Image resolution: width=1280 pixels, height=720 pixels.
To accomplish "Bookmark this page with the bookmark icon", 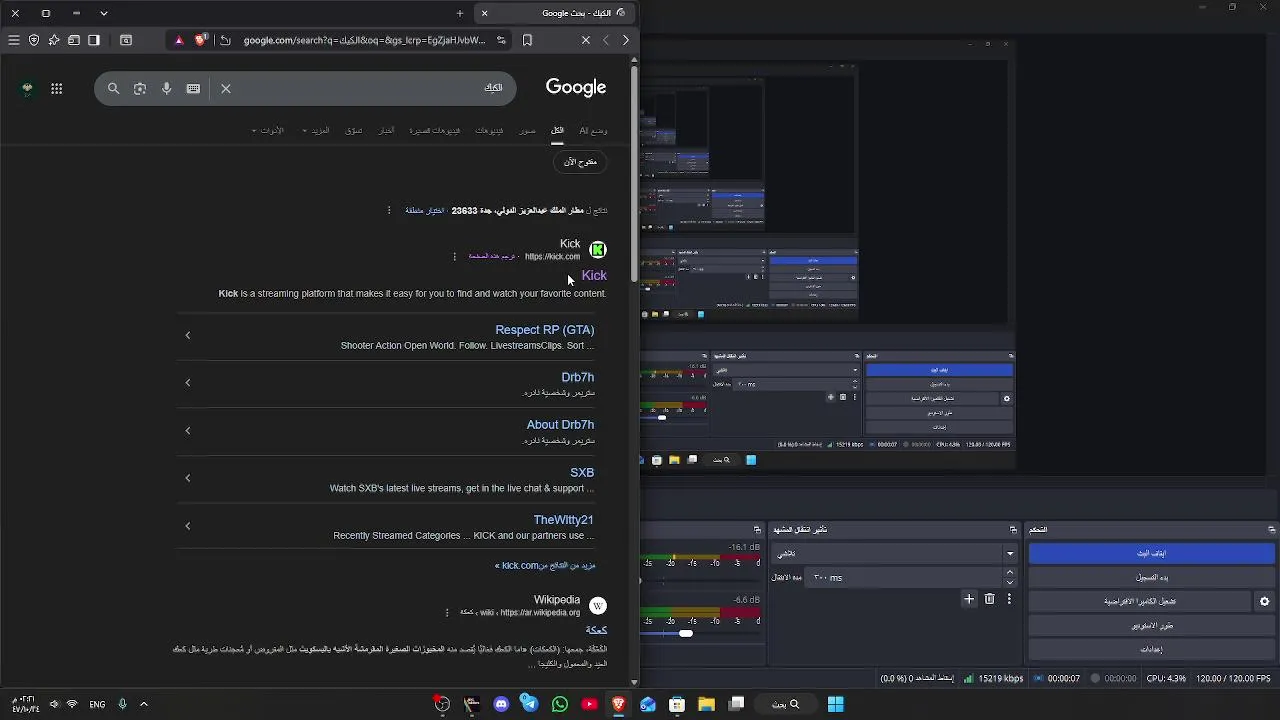I will (x=527, y=40).
